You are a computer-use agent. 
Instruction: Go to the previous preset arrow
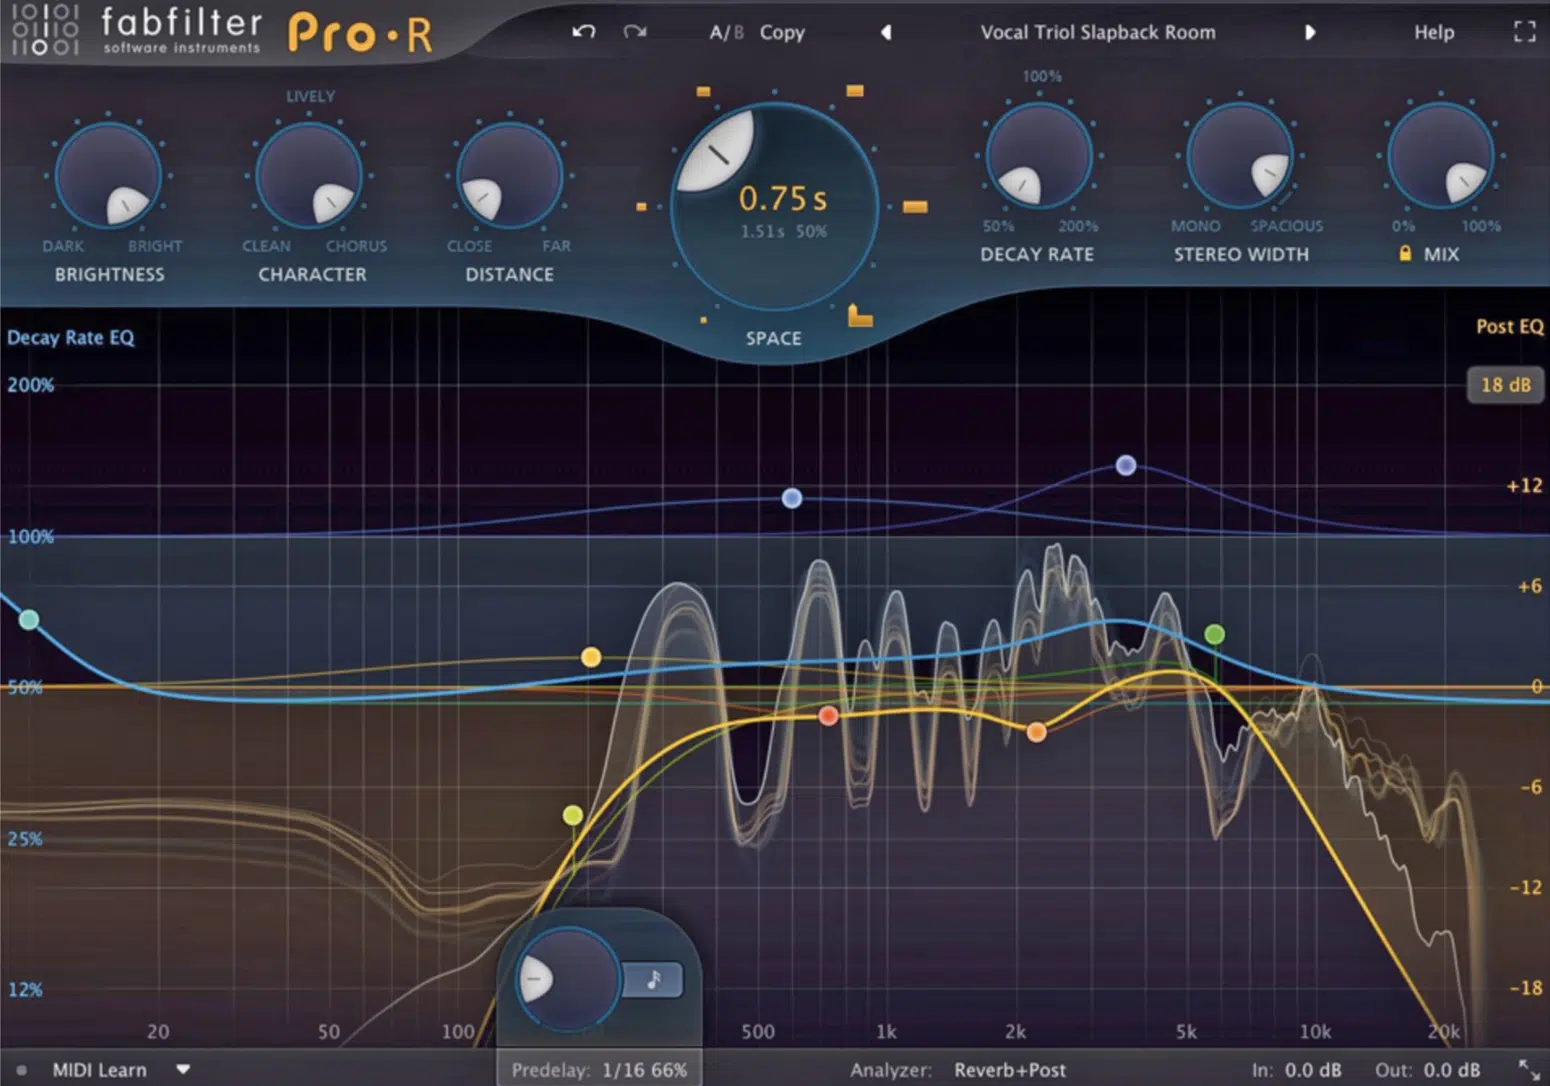pyautogui.click(x=886, y=32)
